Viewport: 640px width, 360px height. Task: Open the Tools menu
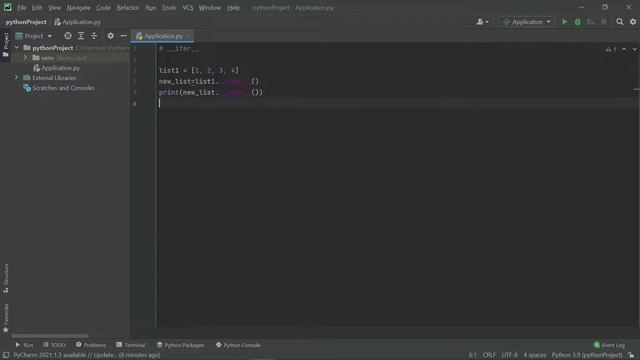click(169, 8)
